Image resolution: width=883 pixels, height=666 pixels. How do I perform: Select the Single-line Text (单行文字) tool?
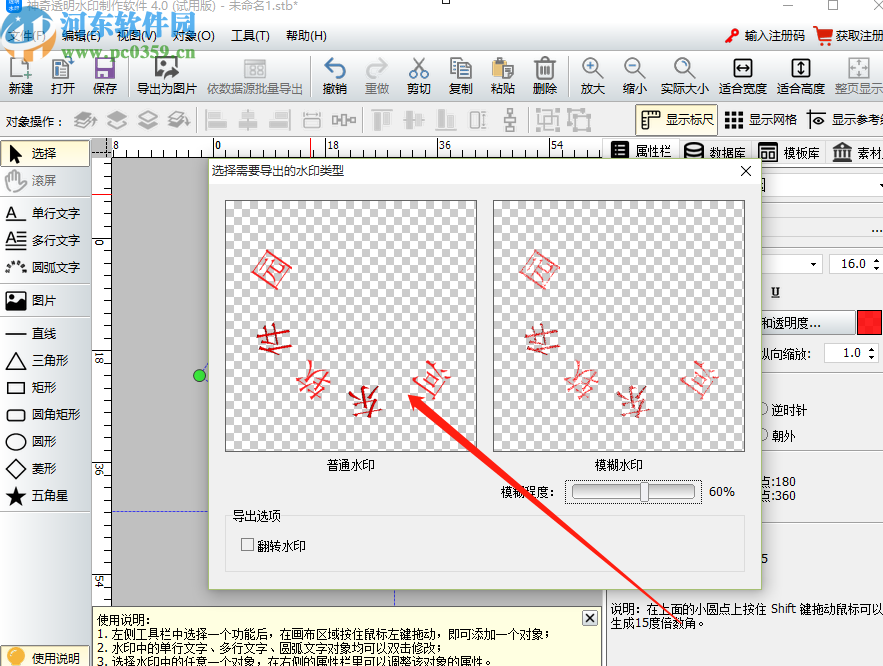tap(45, 213)
